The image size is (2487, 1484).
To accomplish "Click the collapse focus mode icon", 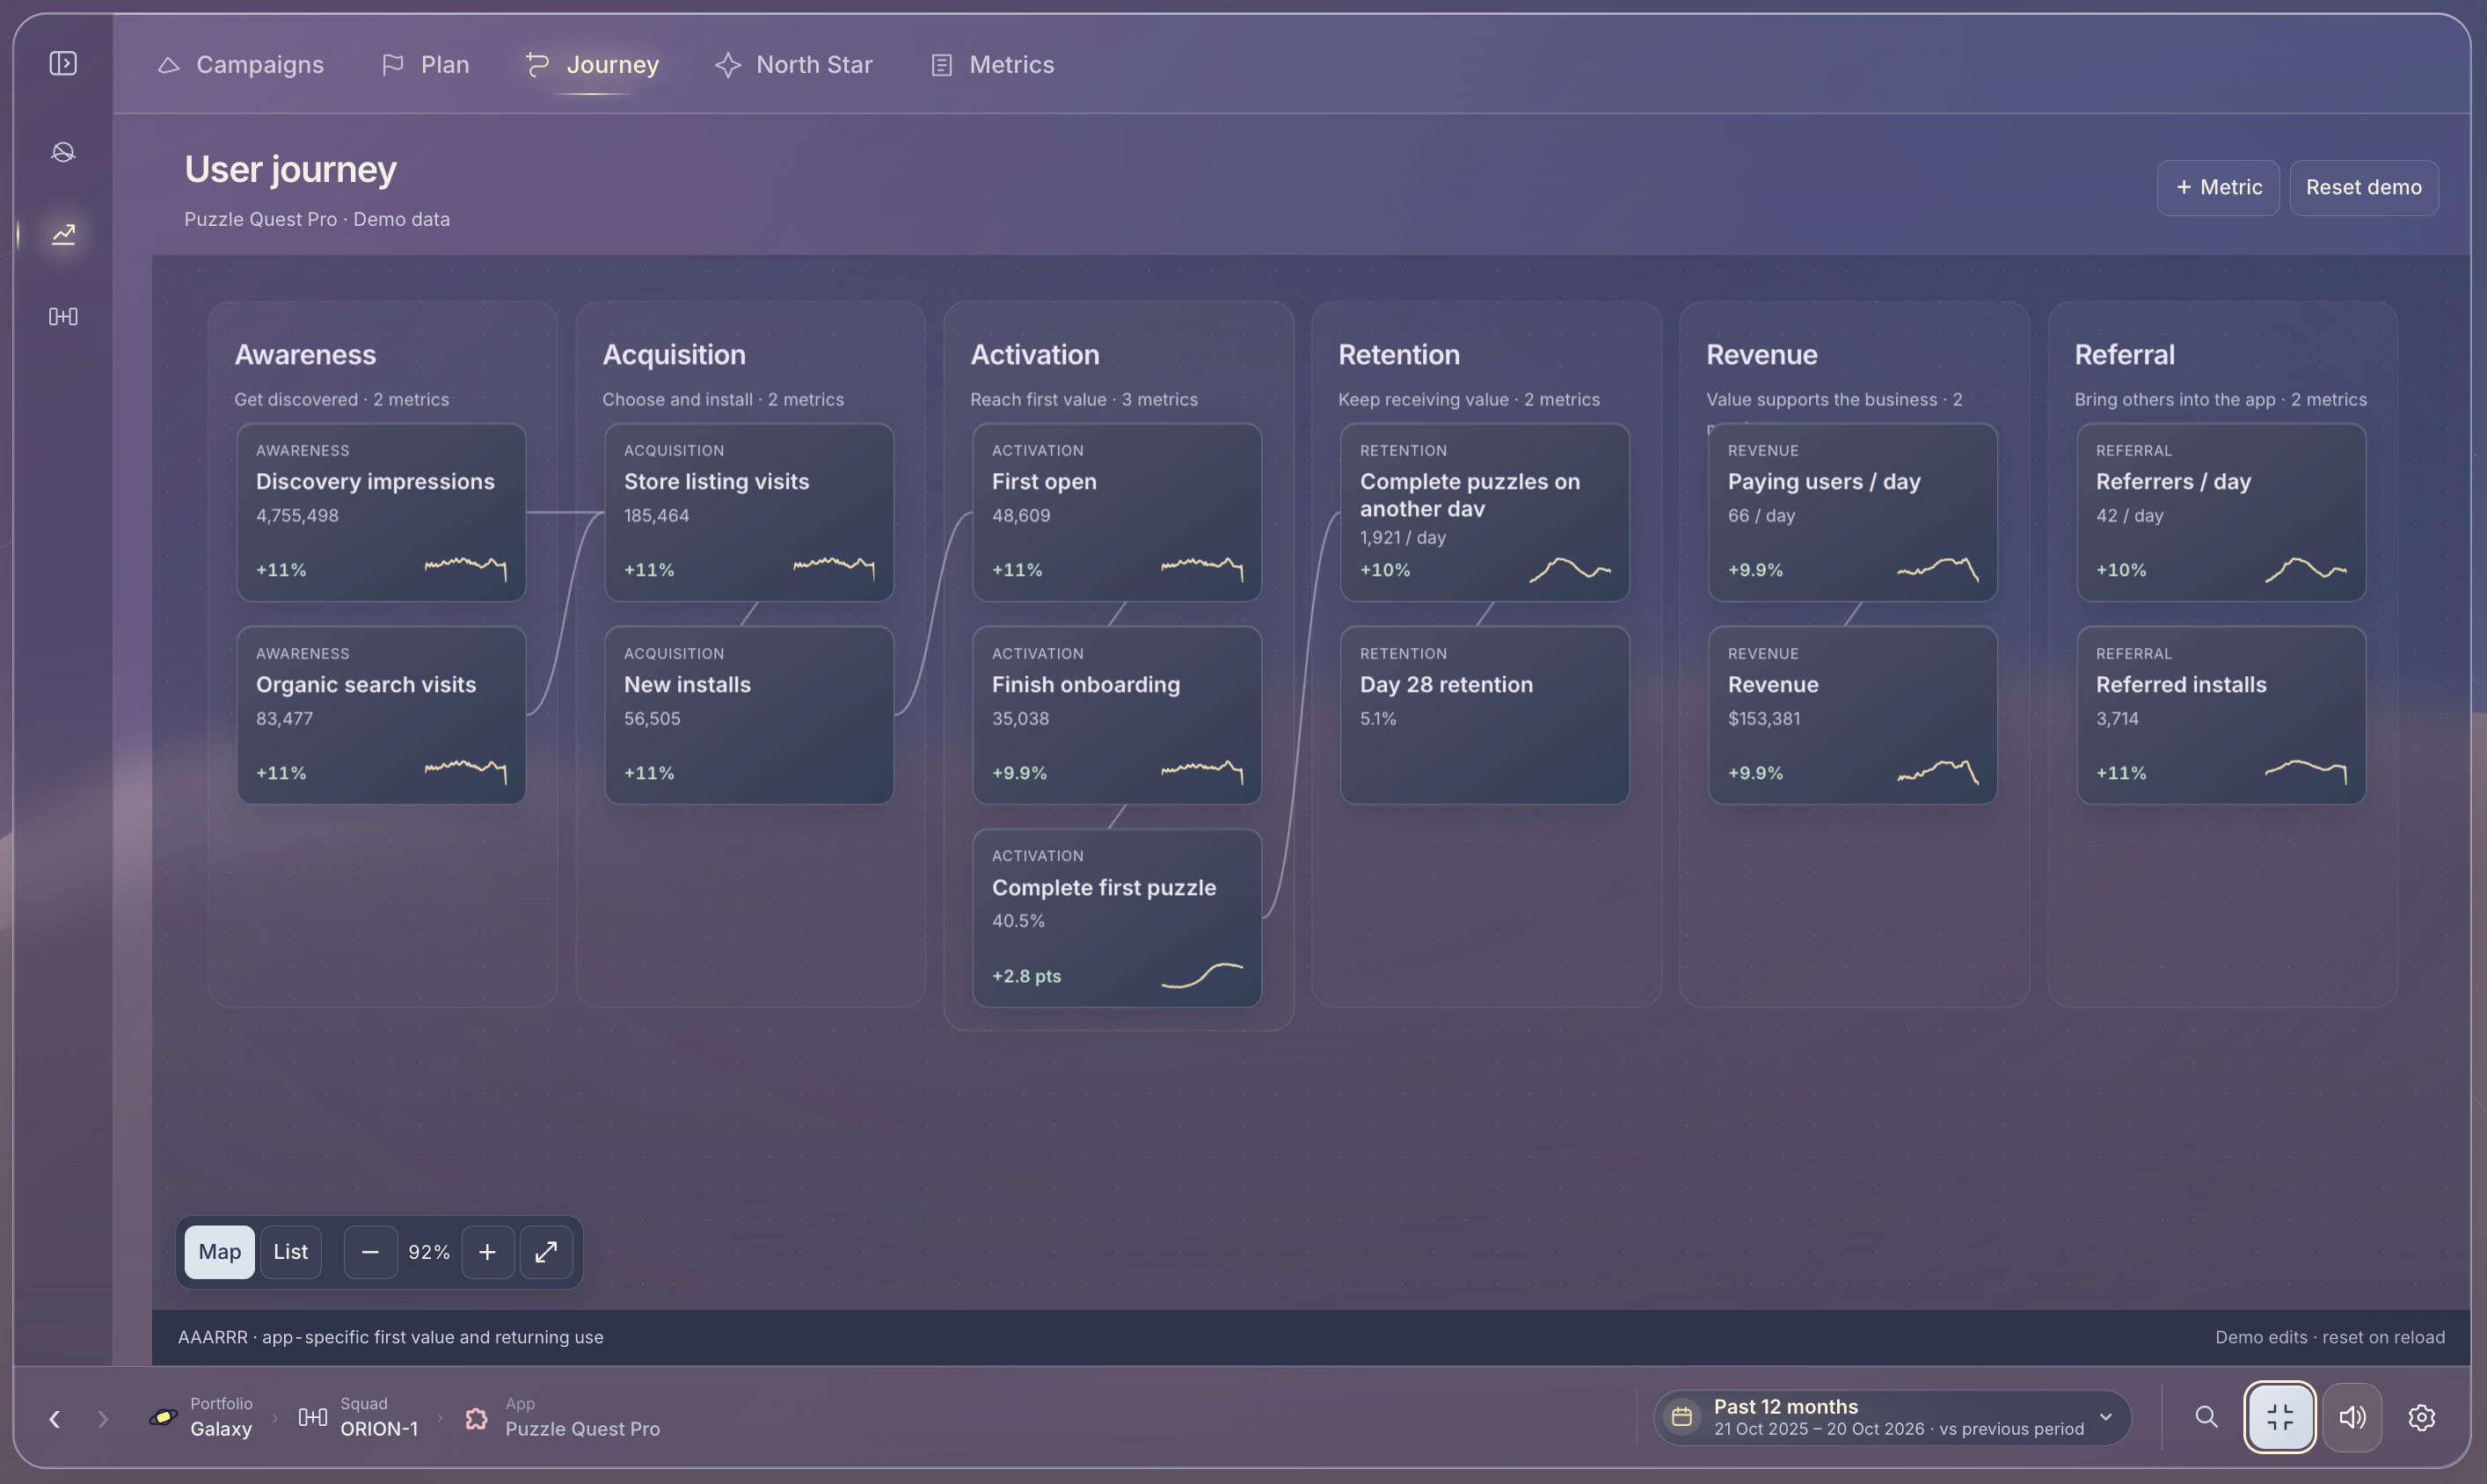I will pos(2280,1417).
